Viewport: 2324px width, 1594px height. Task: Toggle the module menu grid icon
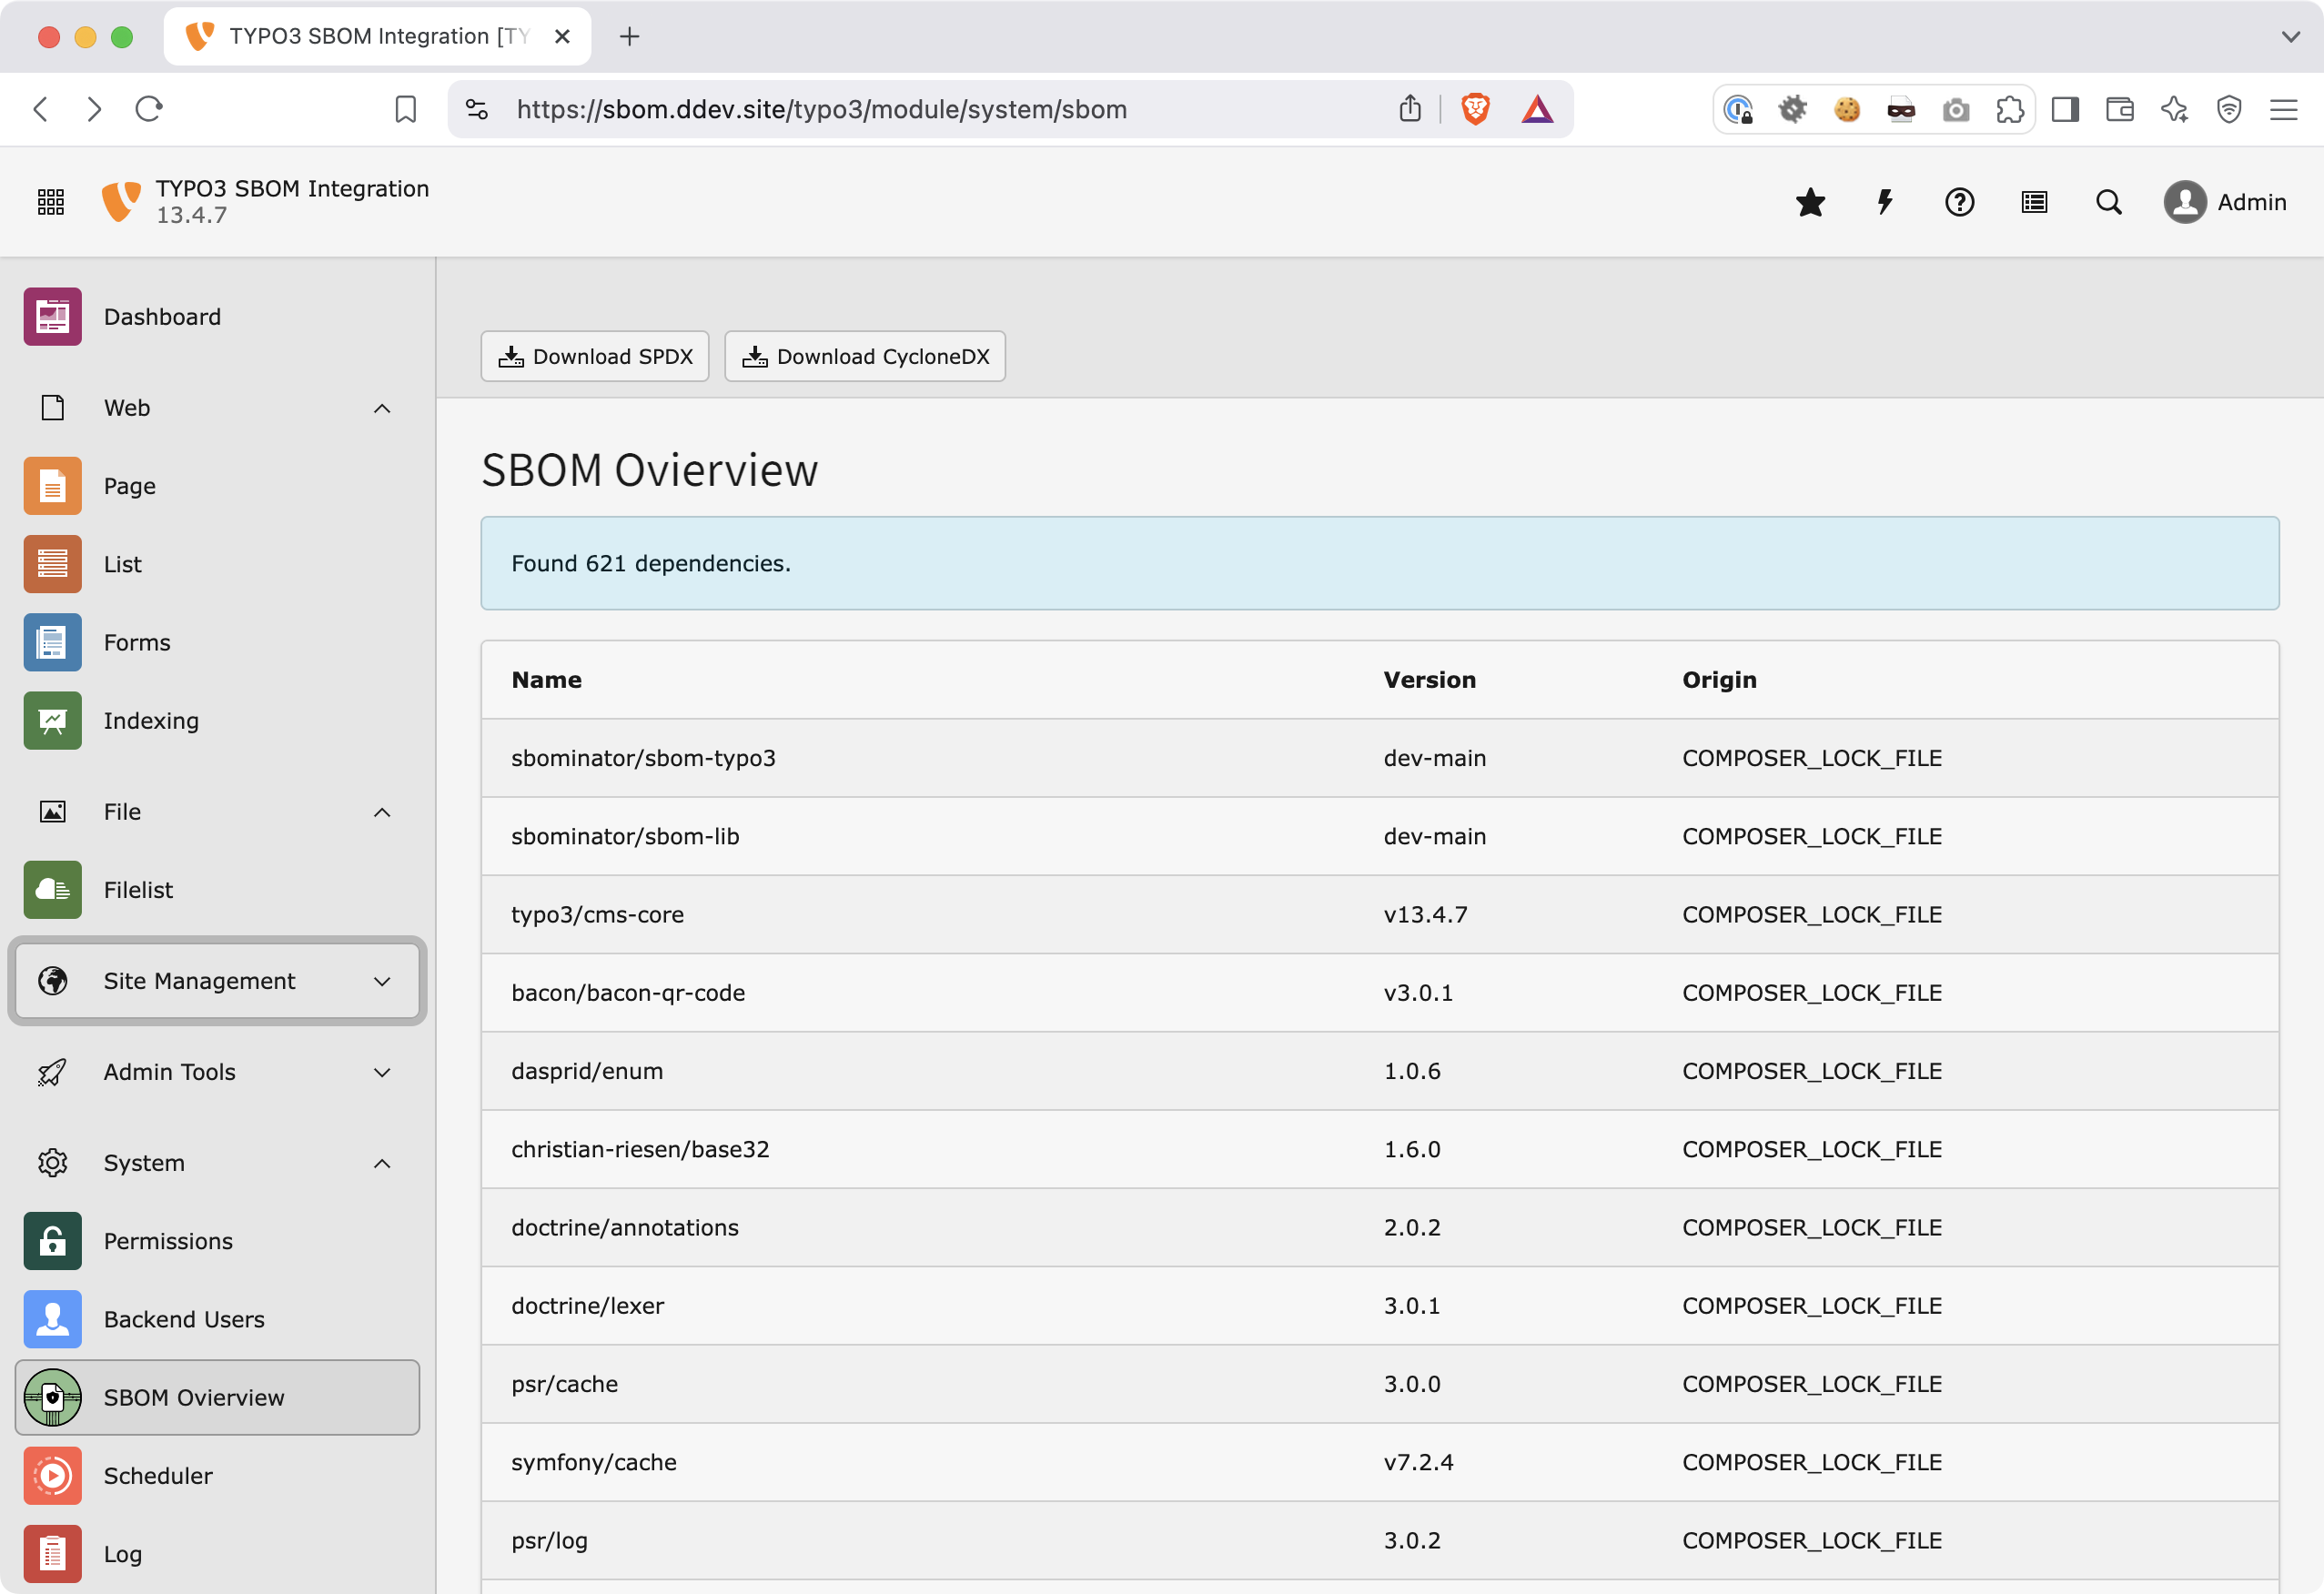pyautogui.click(x=51, y=203)
